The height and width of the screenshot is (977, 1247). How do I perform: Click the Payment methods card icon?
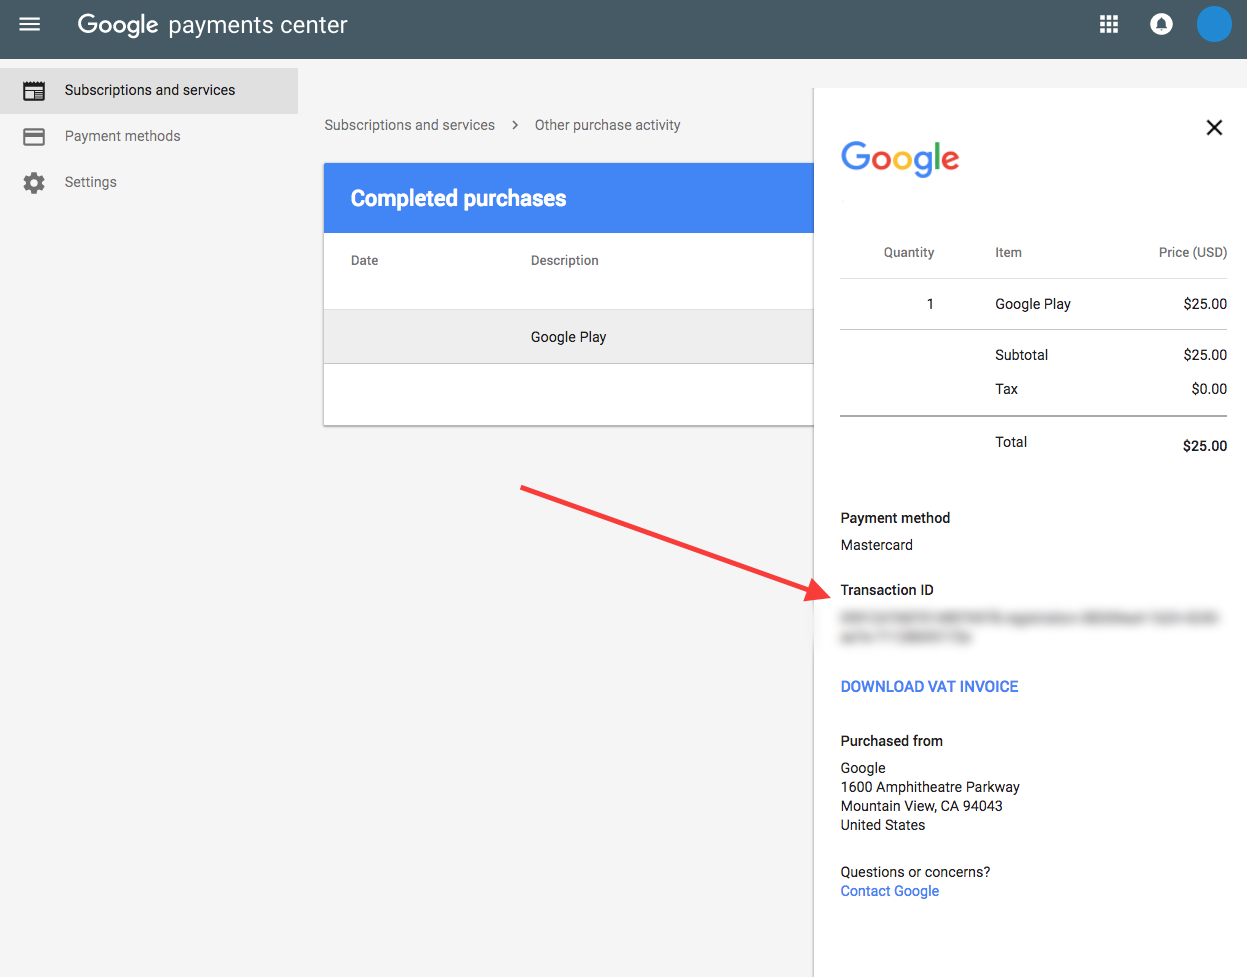[34, 137]
